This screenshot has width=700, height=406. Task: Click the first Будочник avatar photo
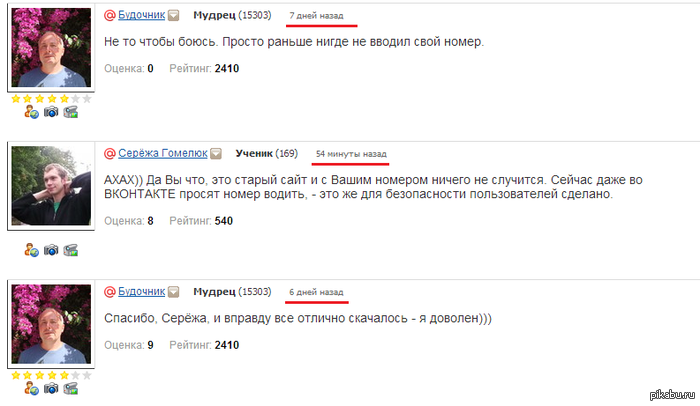click(x=51, y=47)
